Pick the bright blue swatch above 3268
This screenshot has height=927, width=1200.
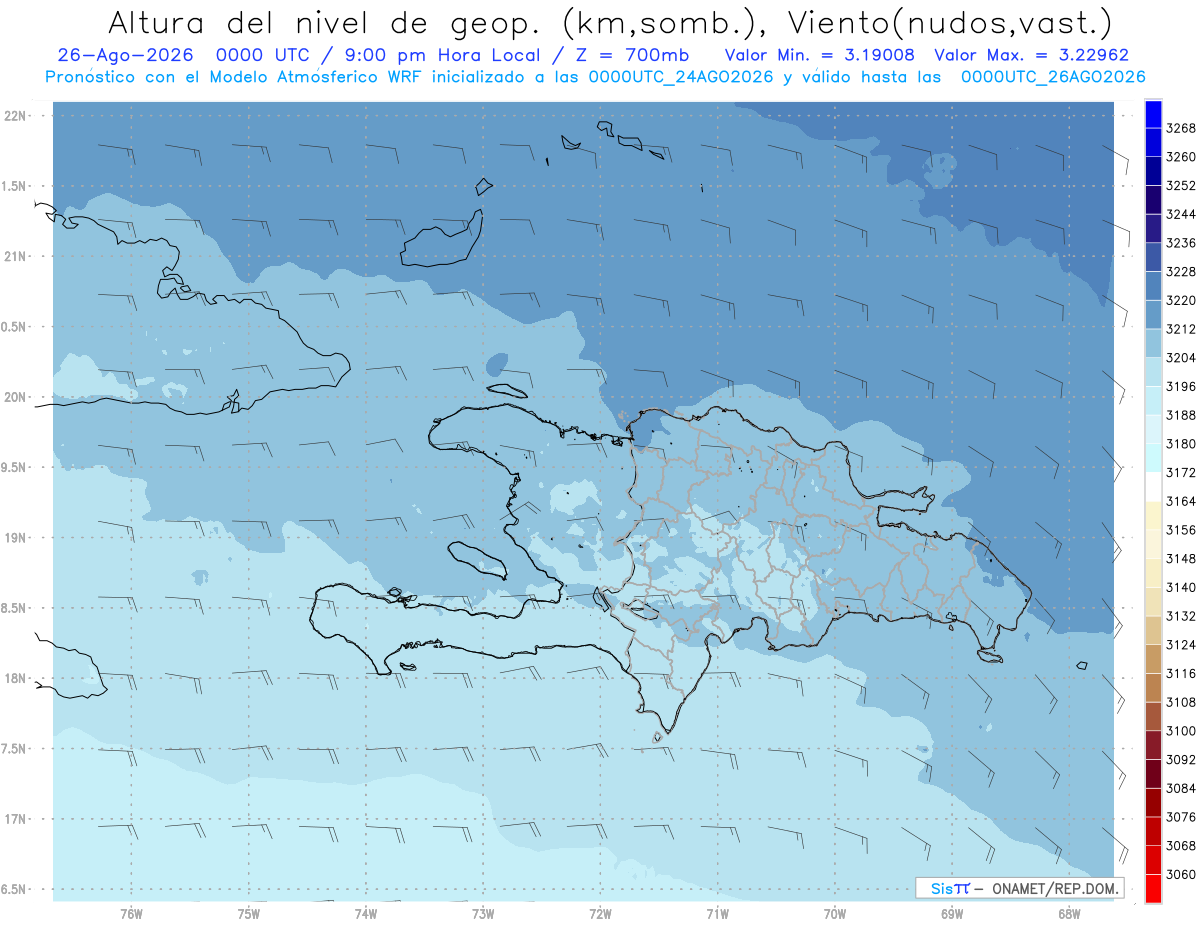click(x=1153, y=114)
